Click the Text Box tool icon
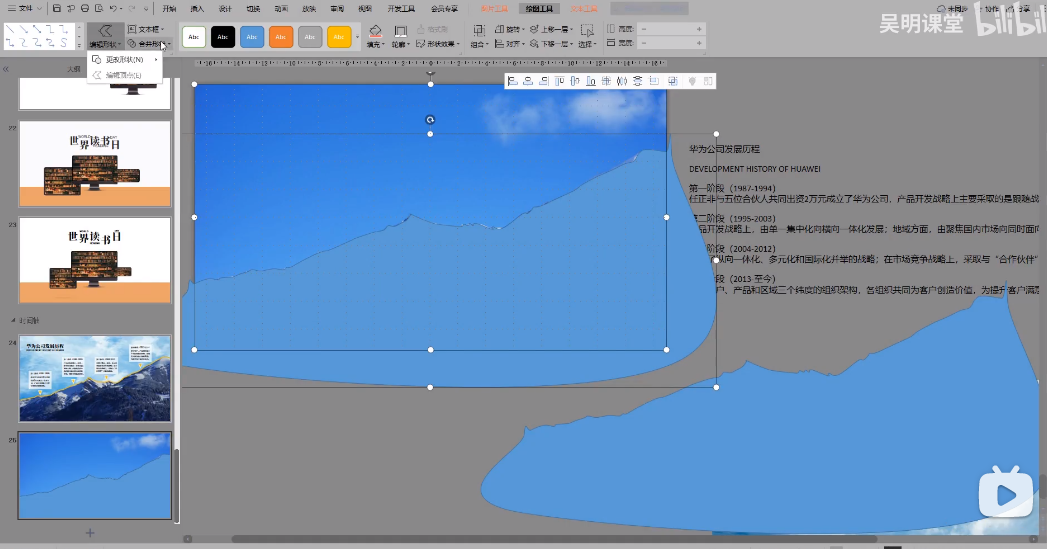 click(x=132, y=29)
